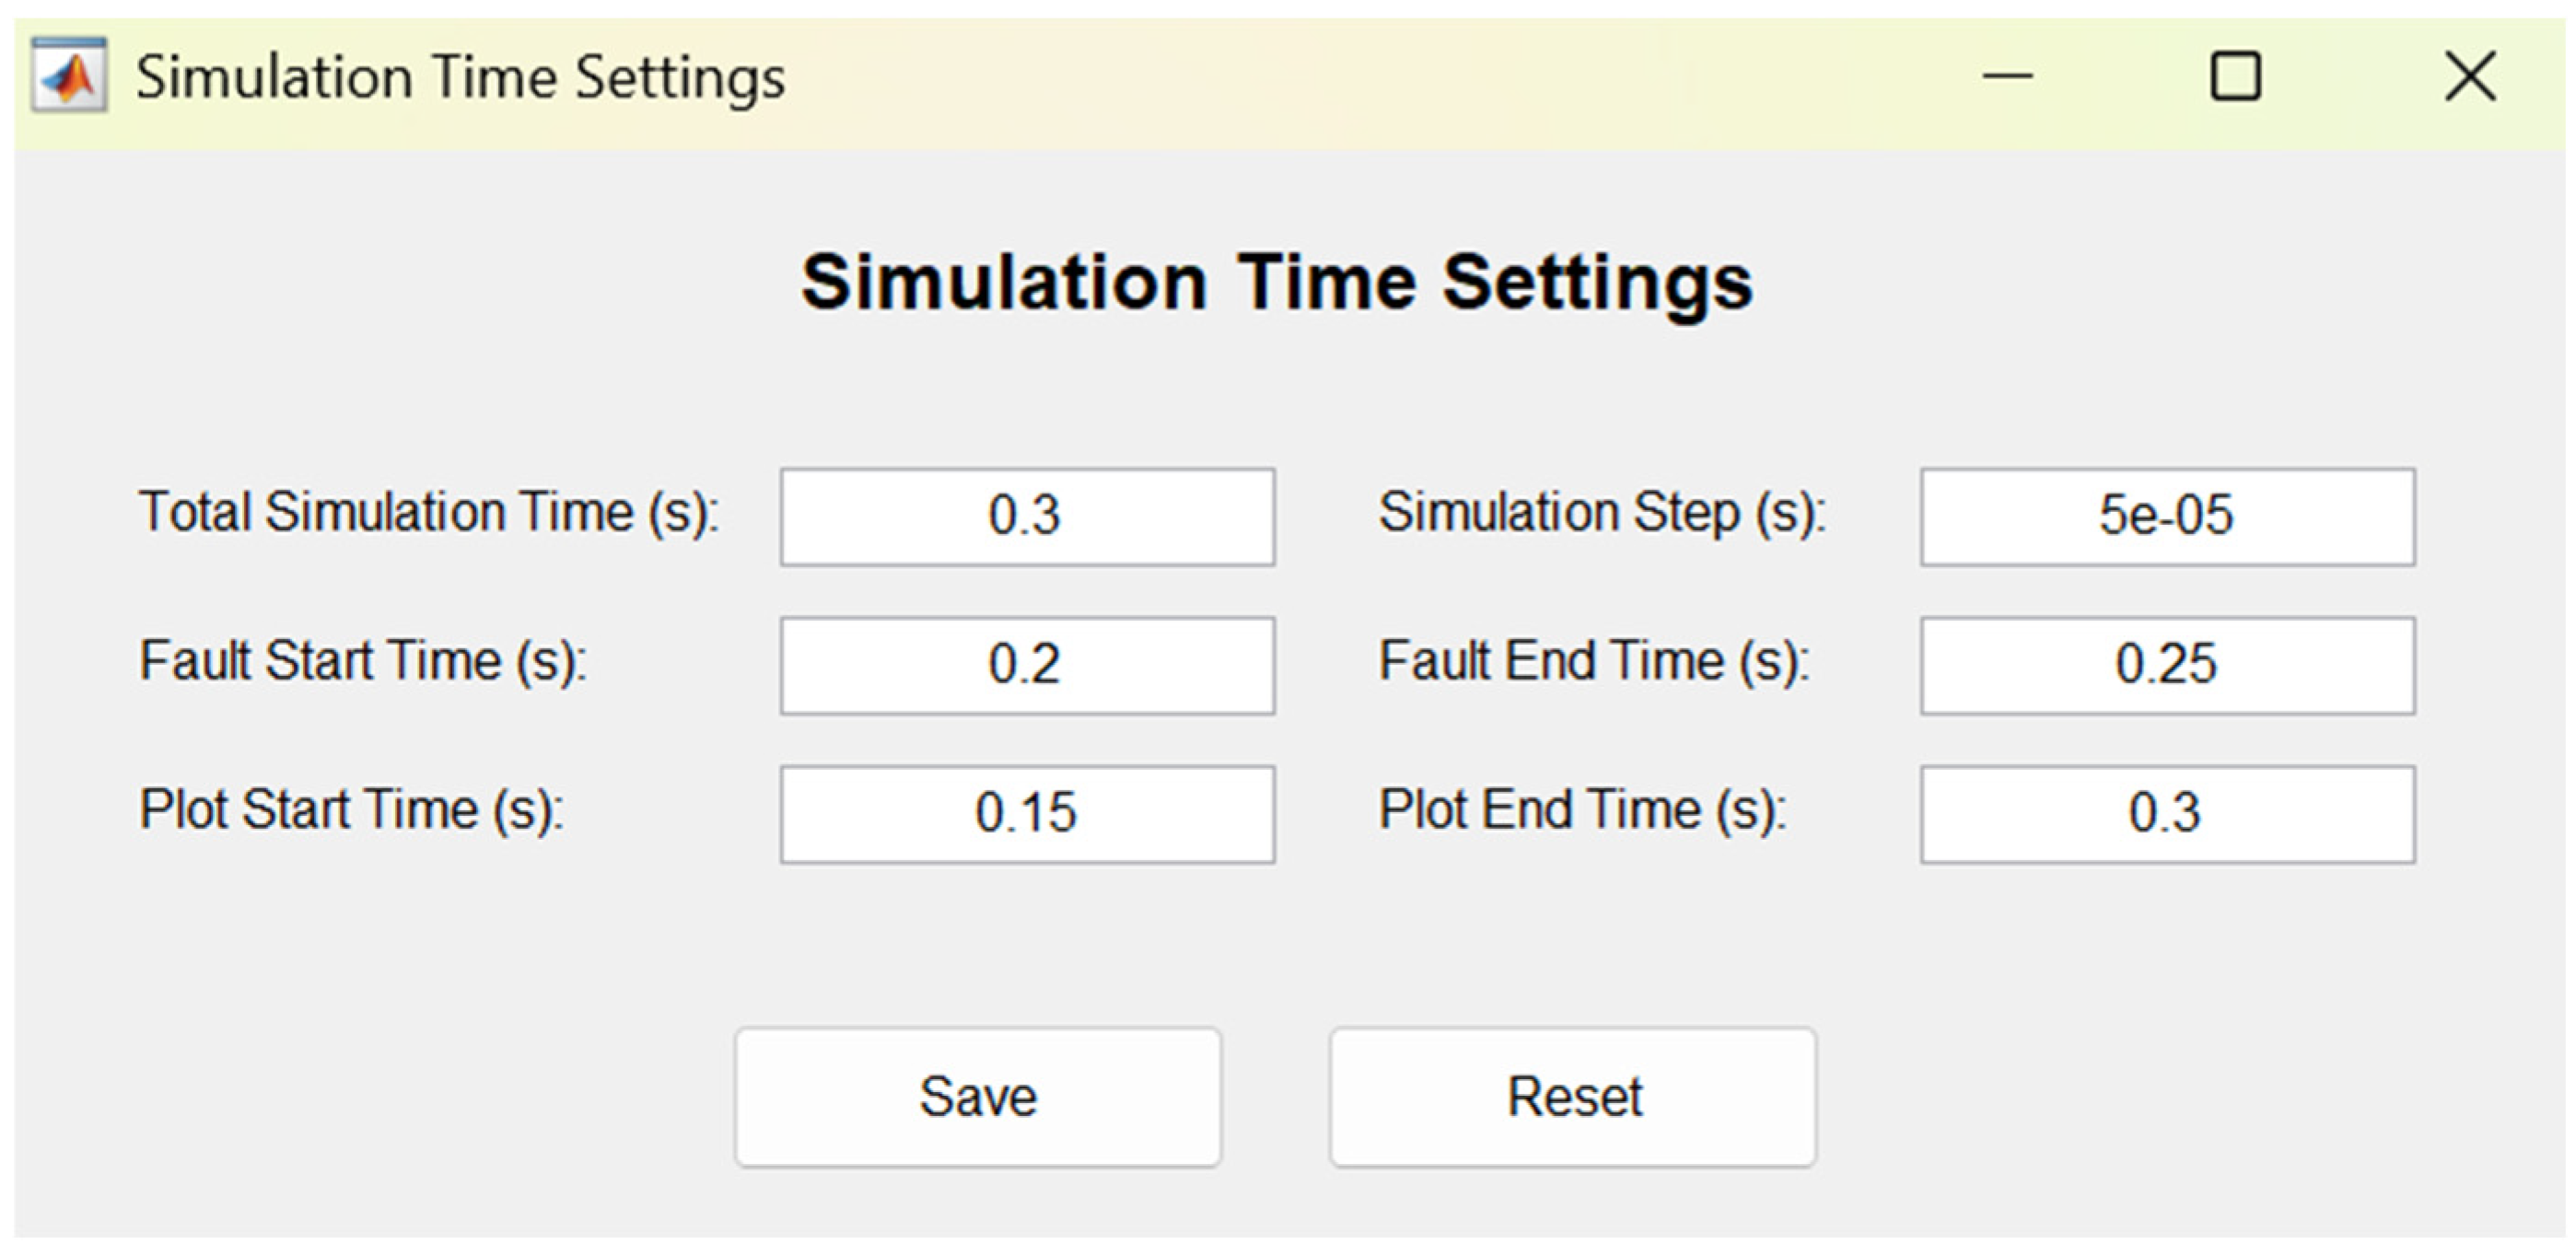Click the "Plot End Time (s):" label
This screenshot has width=2576, height=1256.
coord(1582,810)
